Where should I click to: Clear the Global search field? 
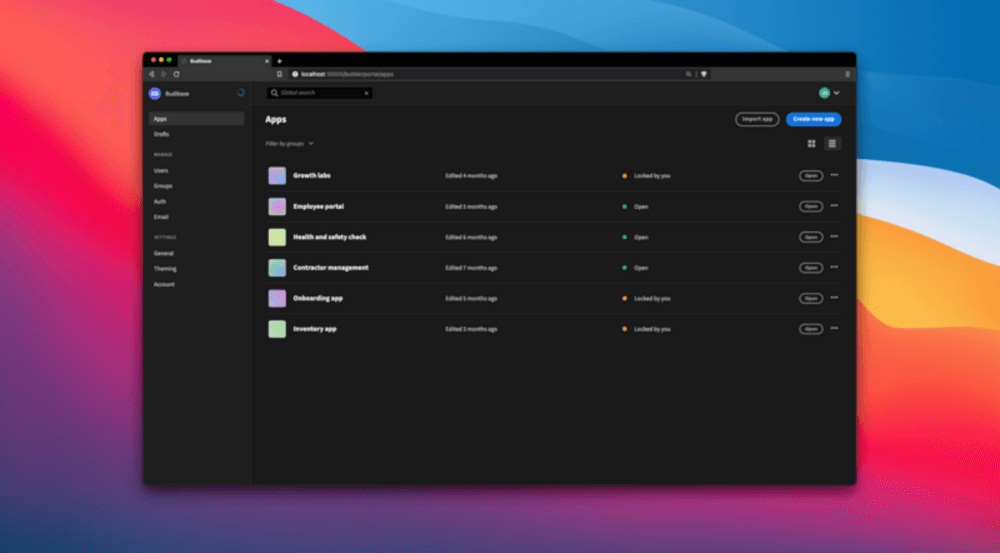pos(366,93)
